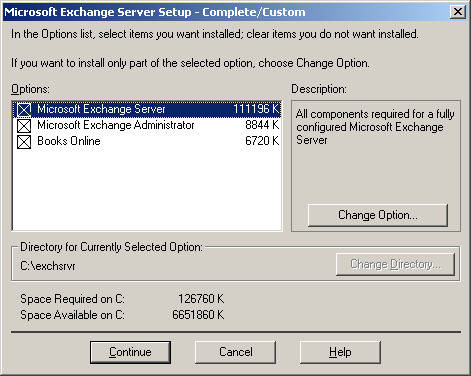Continue with the setup
This screenshot has height=376, width=471.
click(130, 352)
